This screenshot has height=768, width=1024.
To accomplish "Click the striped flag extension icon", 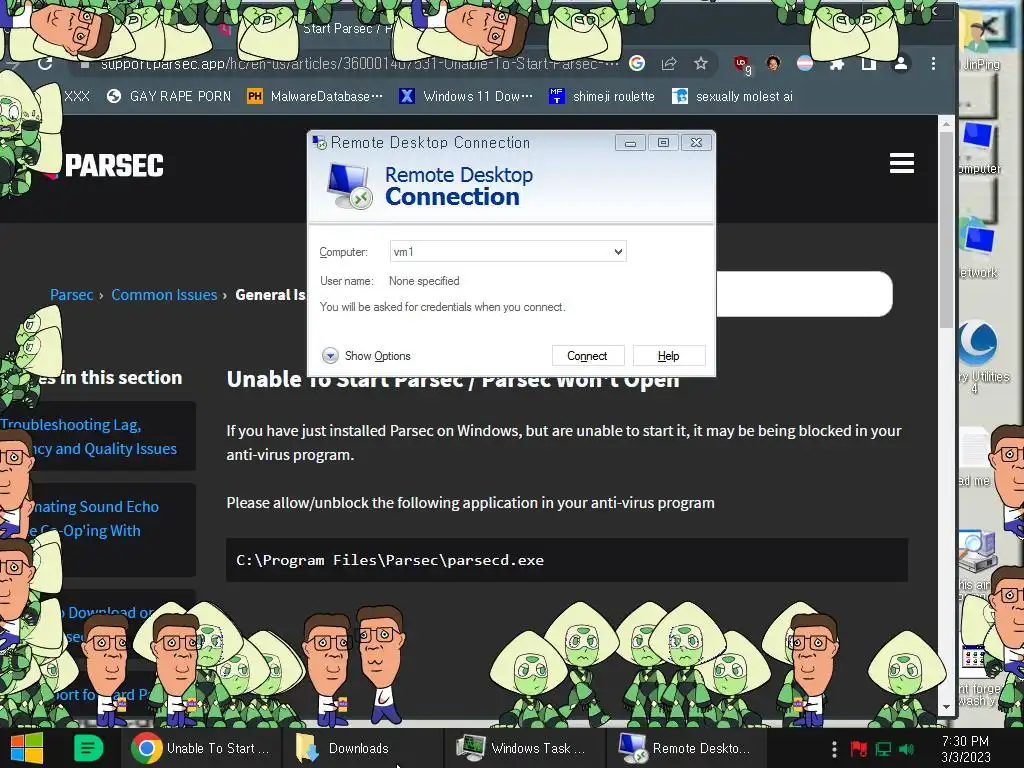I will [805, 63].
